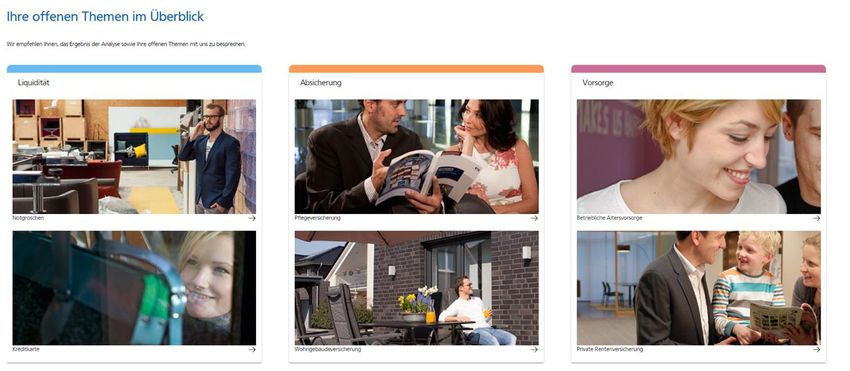The height and width of the screenshot is (371, 850).
Task: Click the arrow beside Private Rentenversicherung
Action: 816,350
